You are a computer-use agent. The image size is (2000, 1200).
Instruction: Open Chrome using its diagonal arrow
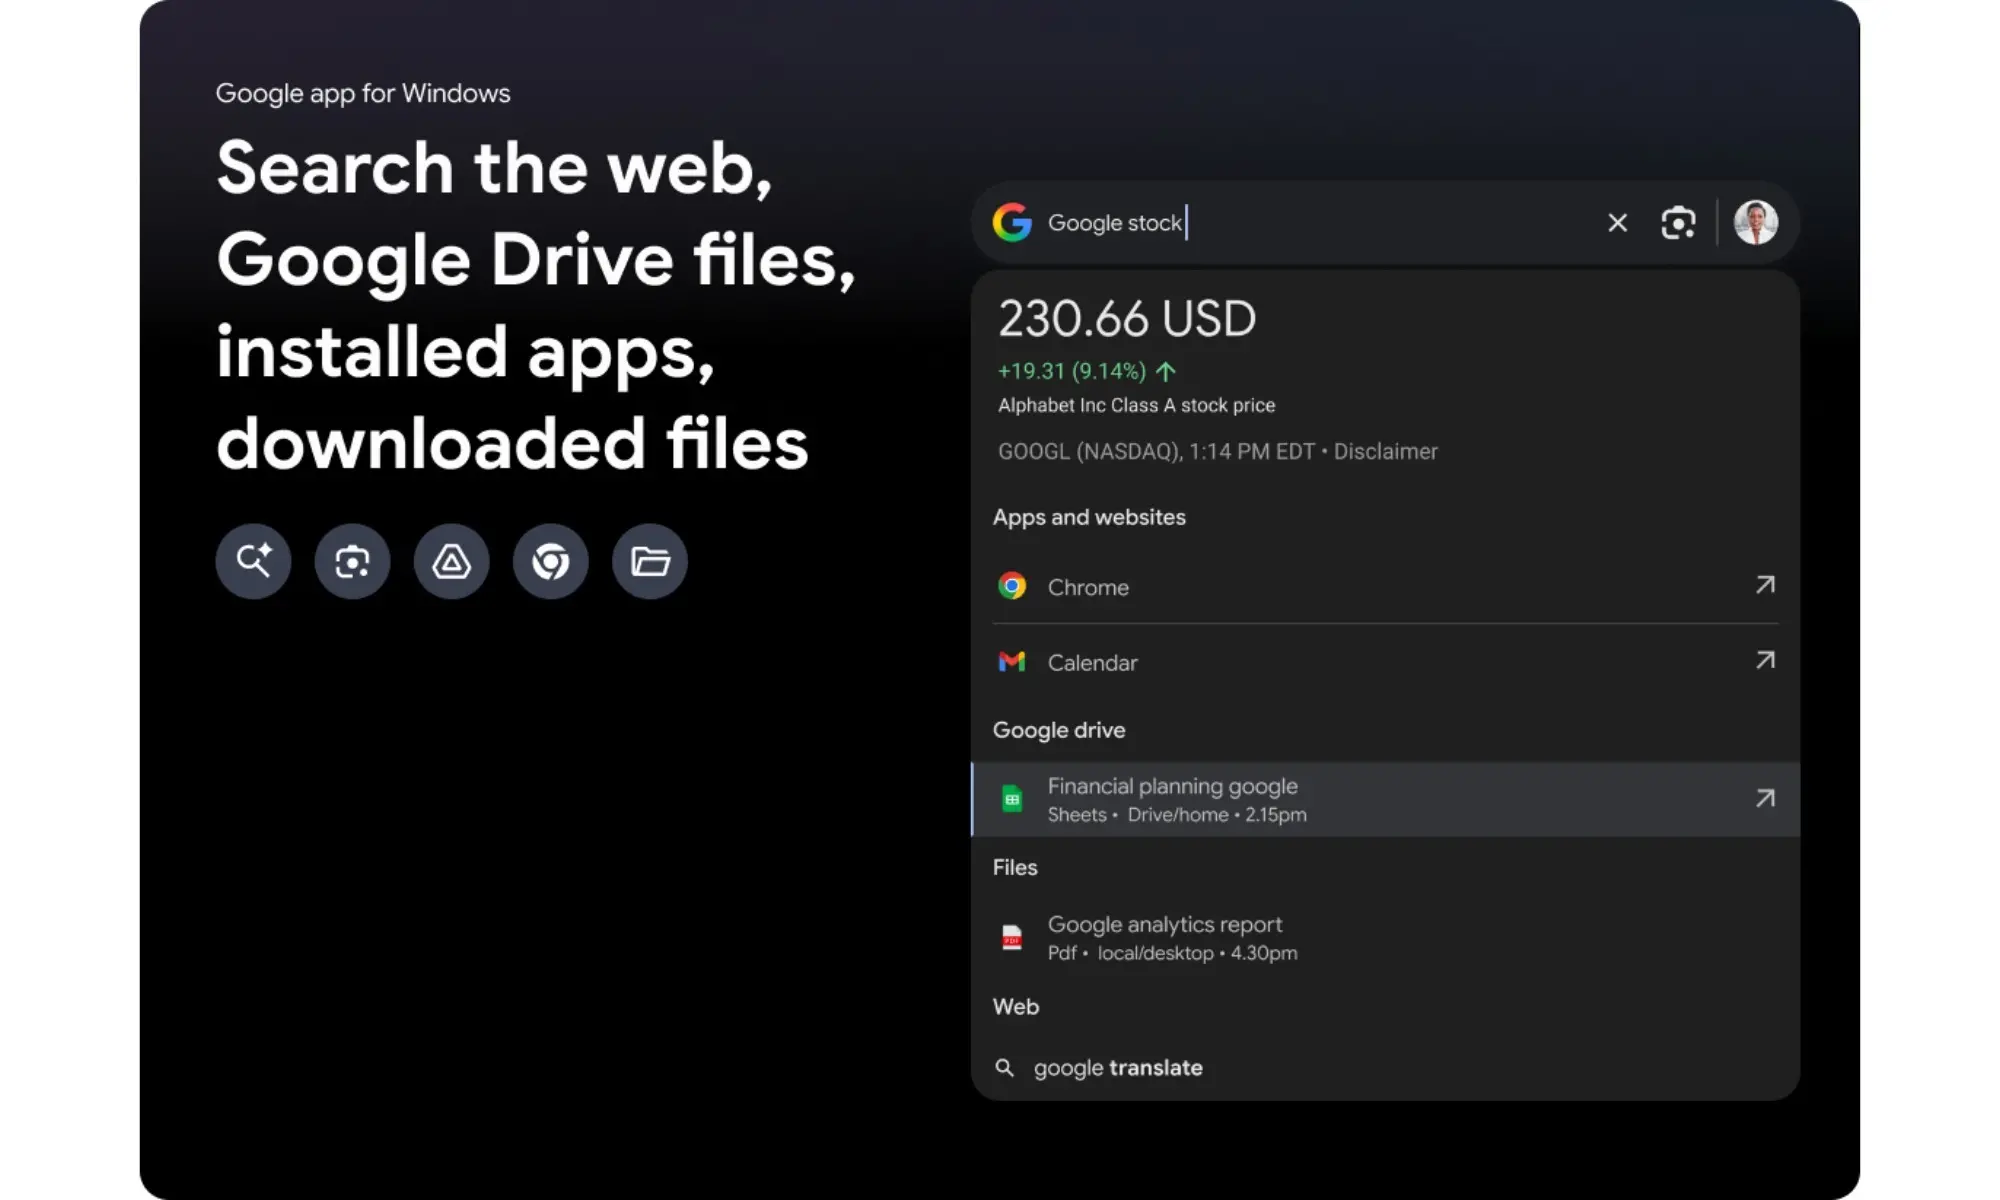[1765, 586]
